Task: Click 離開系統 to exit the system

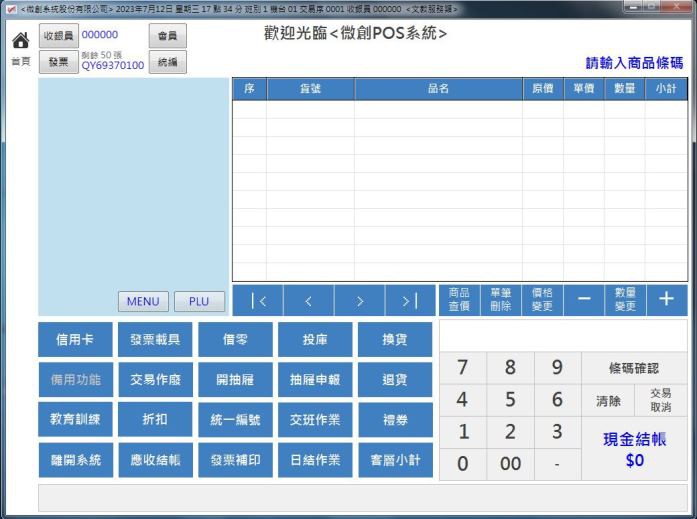Action: pos(76,460)
